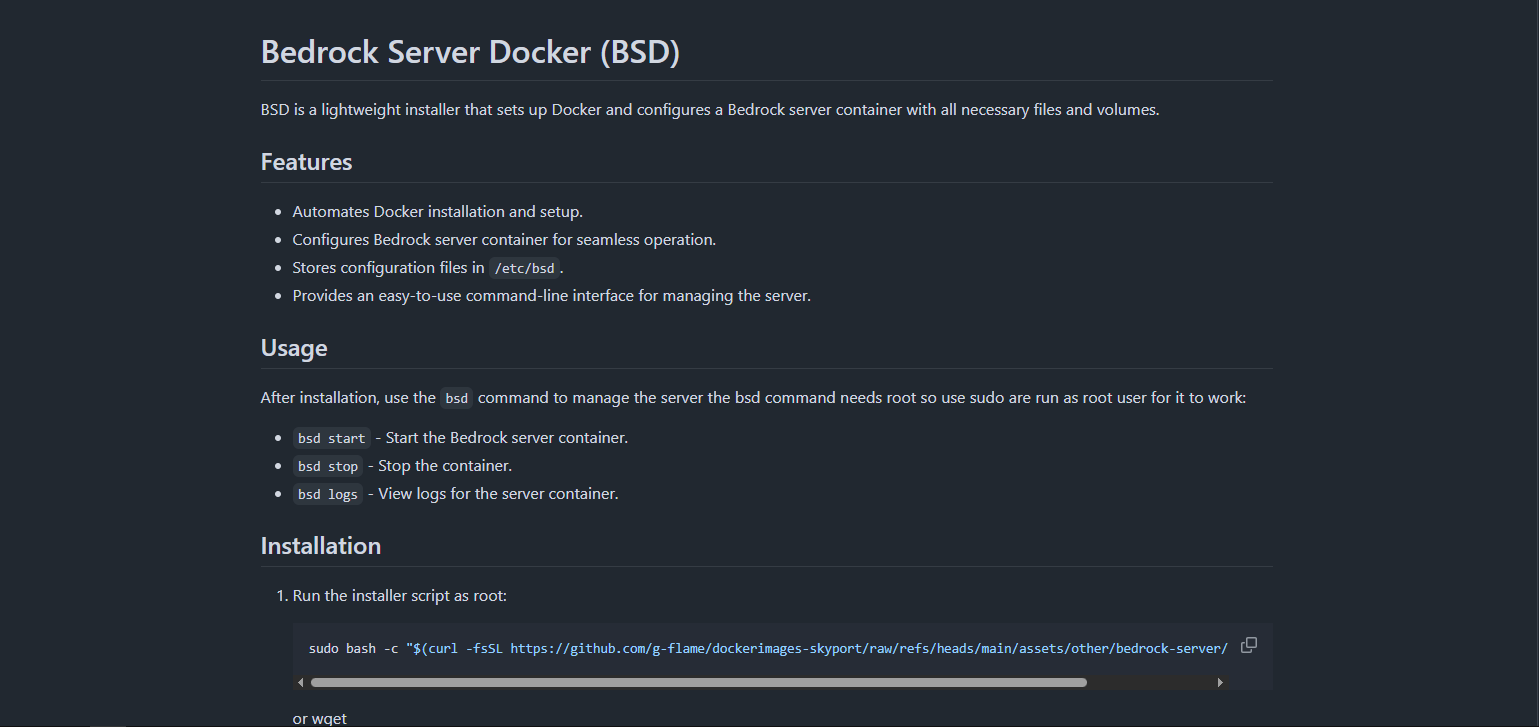Click the bullet text about Docker installation automation
This screenshot has width=1539, height=727.
pyautogui.click(x=437, y=211)
